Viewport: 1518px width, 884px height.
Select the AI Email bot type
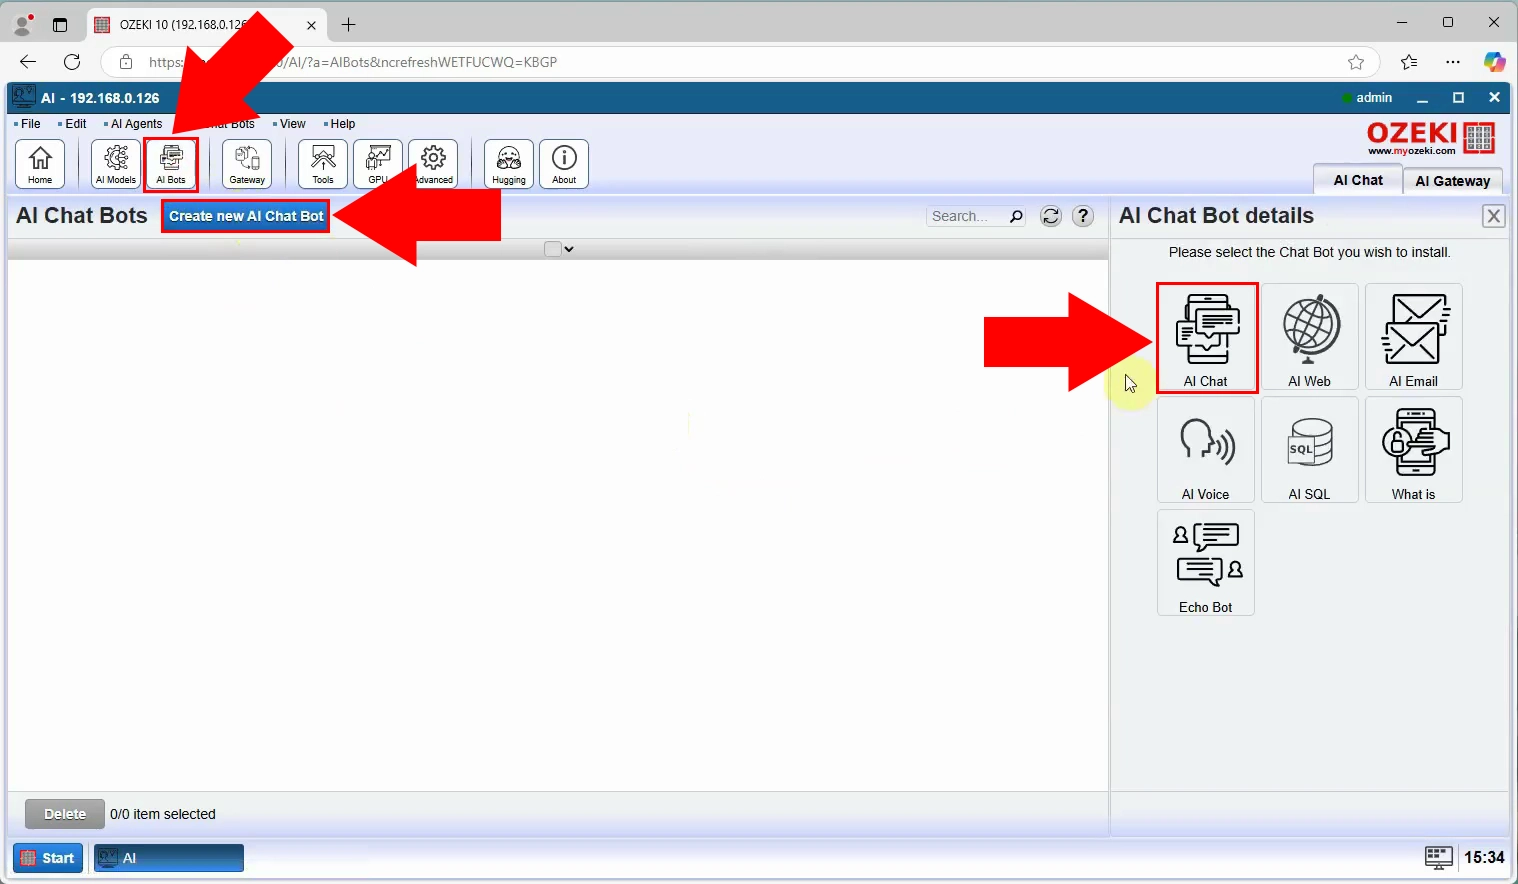coord(1414,338)
